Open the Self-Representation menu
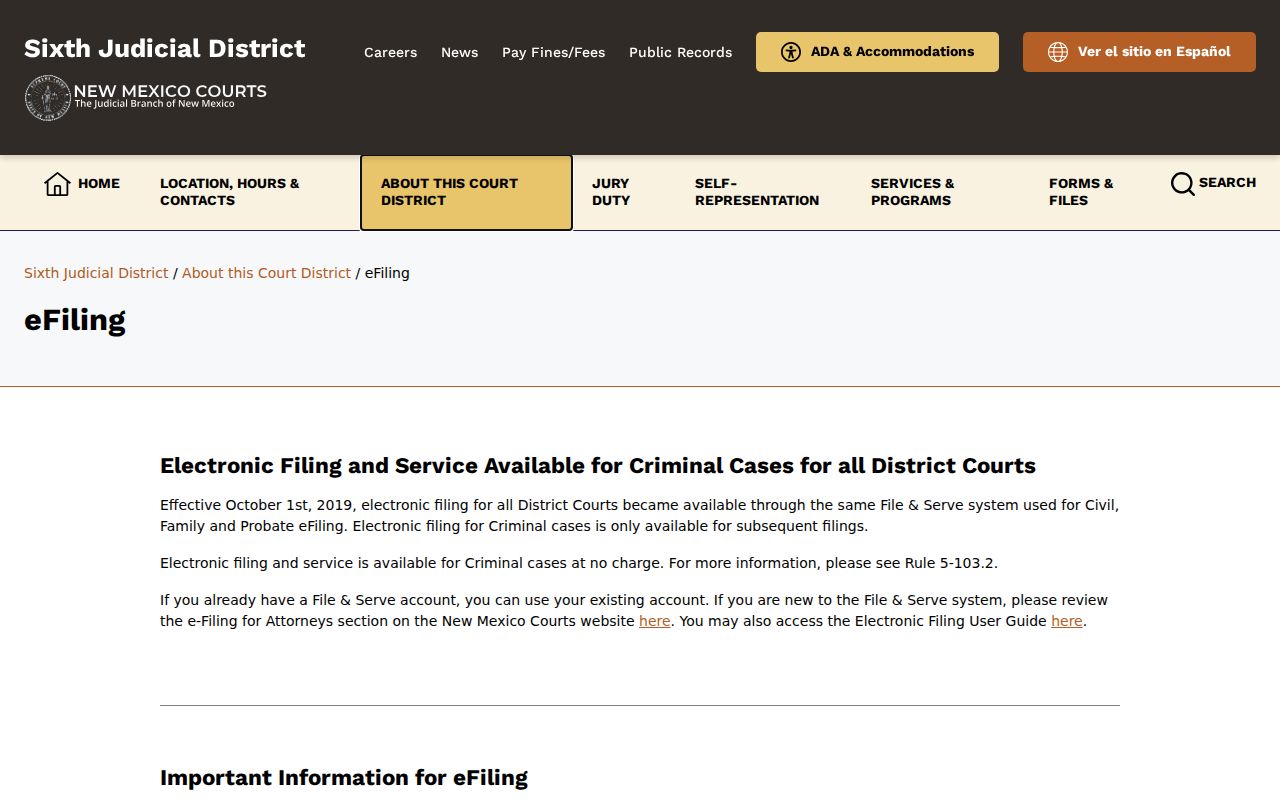Image resolution: width=1280 pixels, height=800 pixels. [757, 192]
